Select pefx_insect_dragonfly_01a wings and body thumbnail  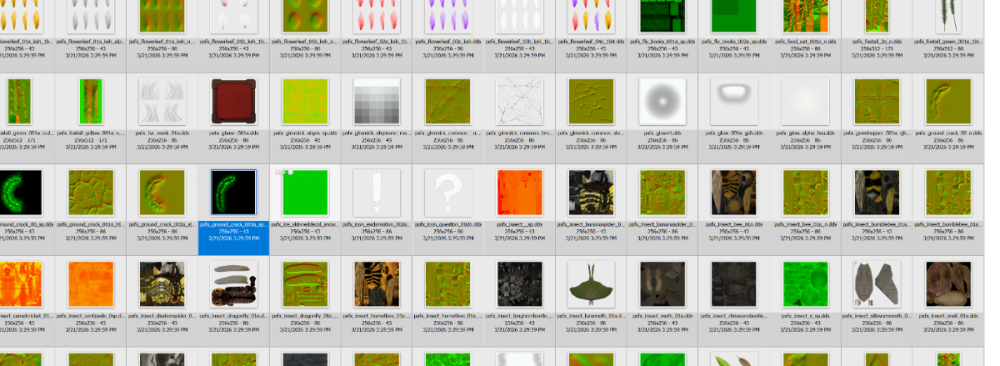tap(233, 284)
